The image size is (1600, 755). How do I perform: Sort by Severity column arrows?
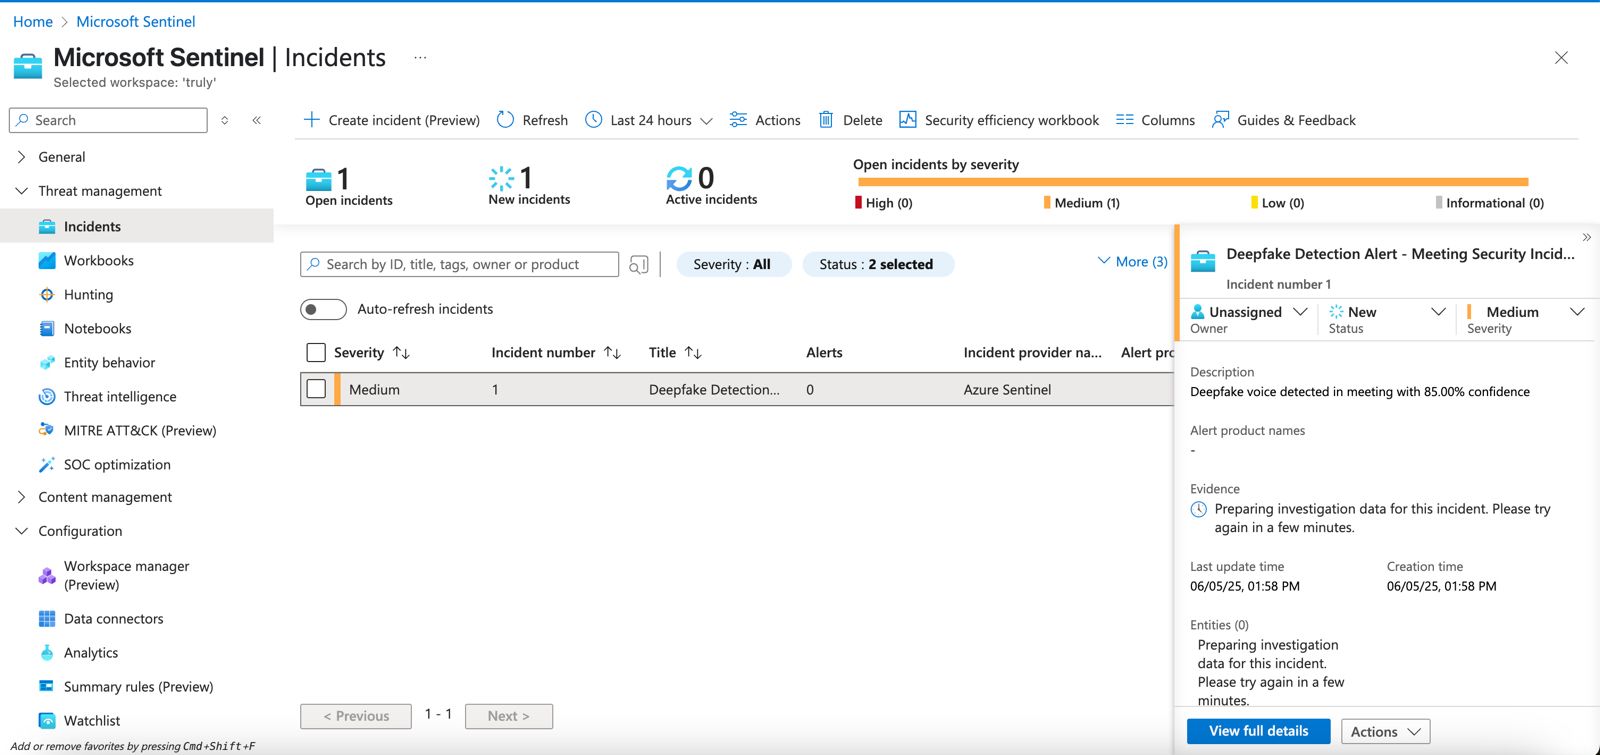coord(401,353)
